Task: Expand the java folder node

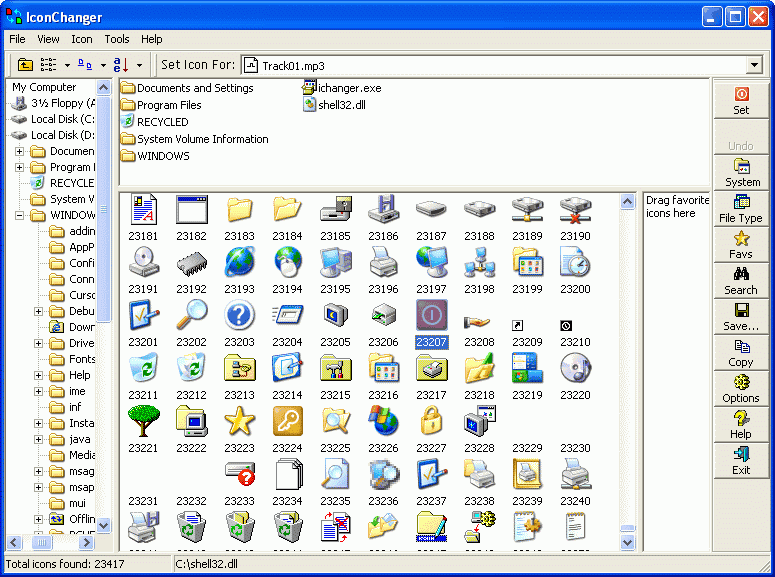Action: pos(38,439)
